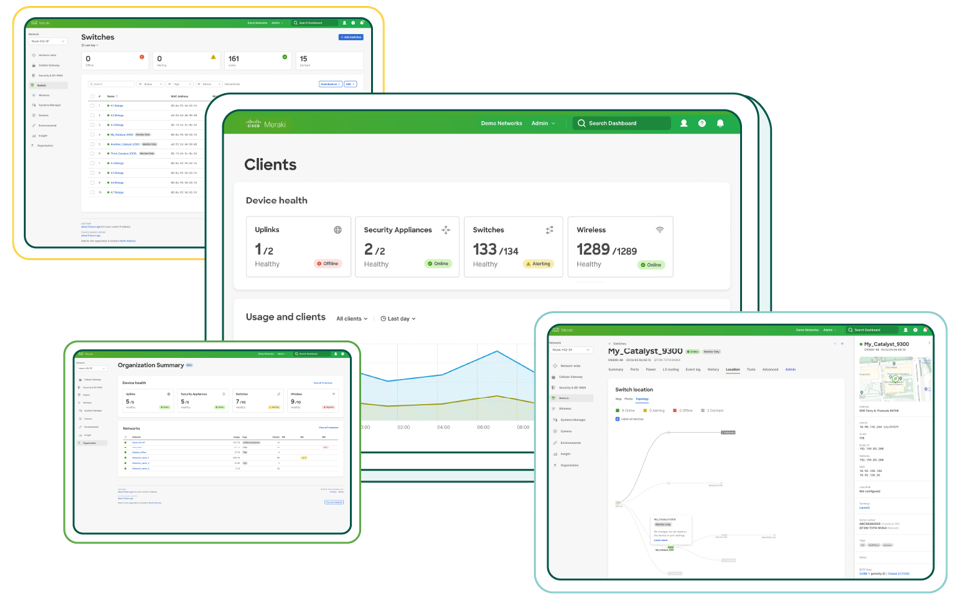Image resolution: width=958 pixels, height=603 pixels.
Task: Click the blue Add switches button
Action: [350, 37]
